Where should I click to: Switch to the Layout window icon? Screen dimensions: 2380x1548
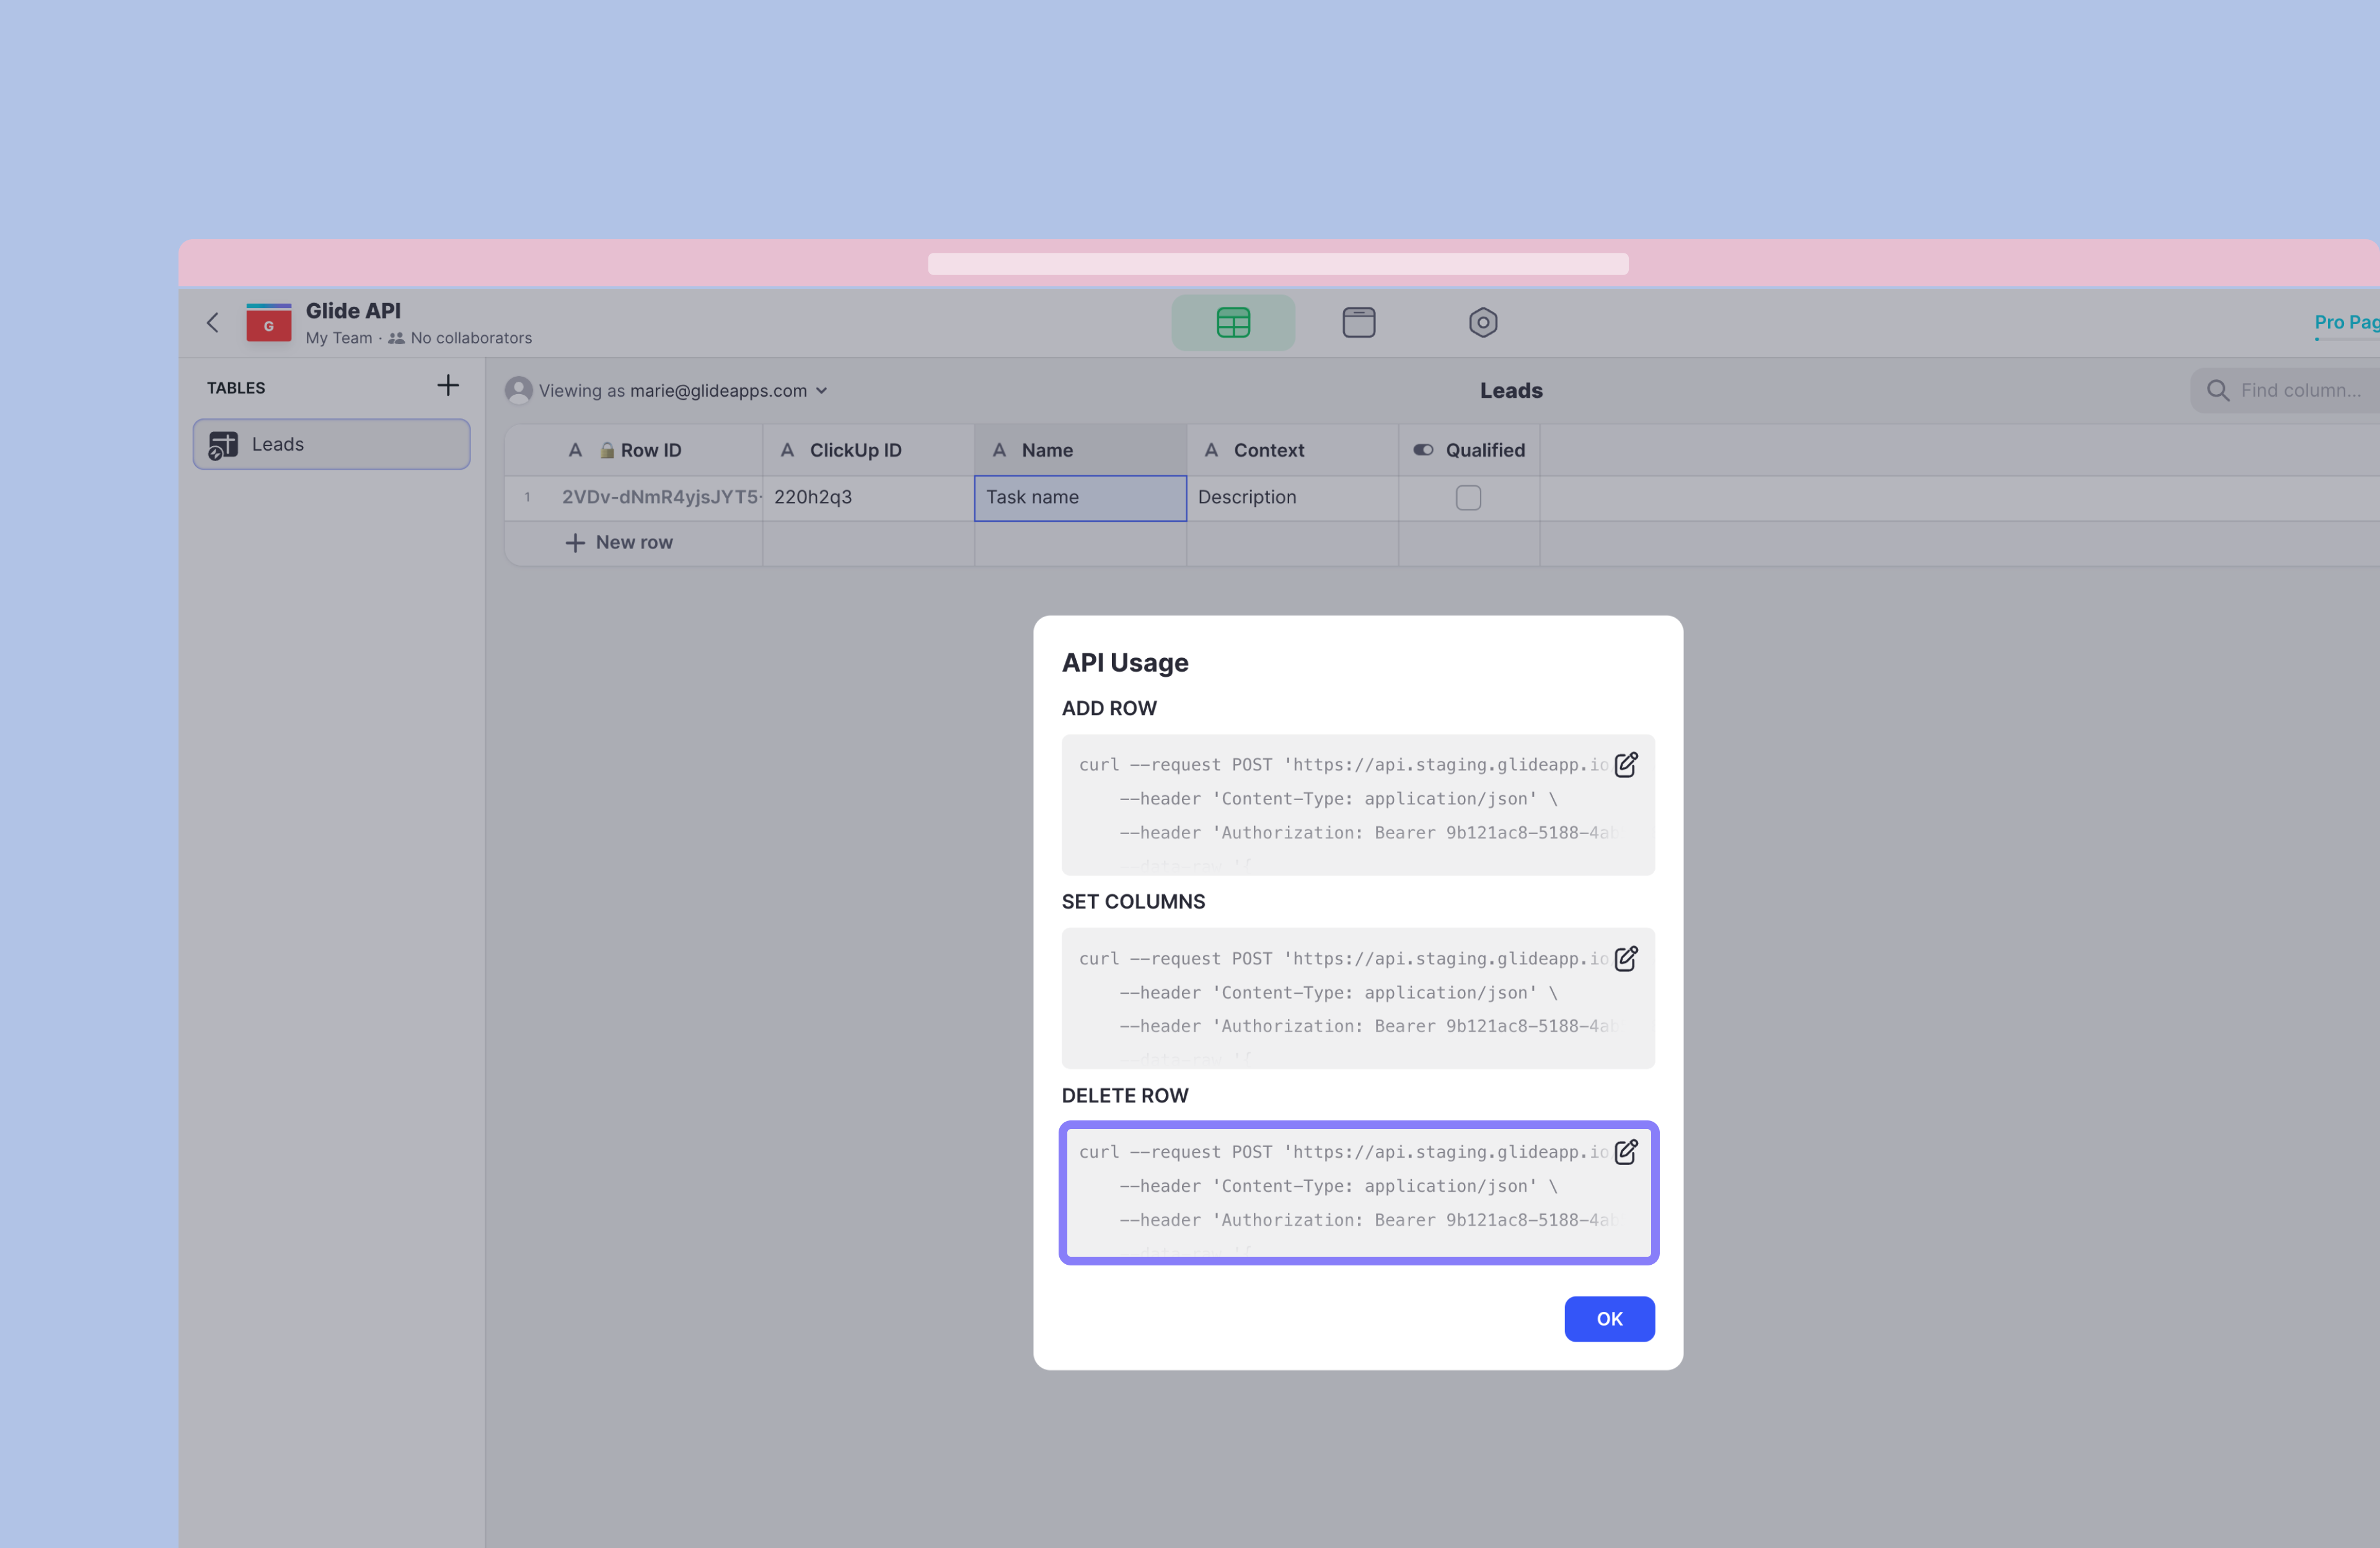click(x=1358, y=322)
